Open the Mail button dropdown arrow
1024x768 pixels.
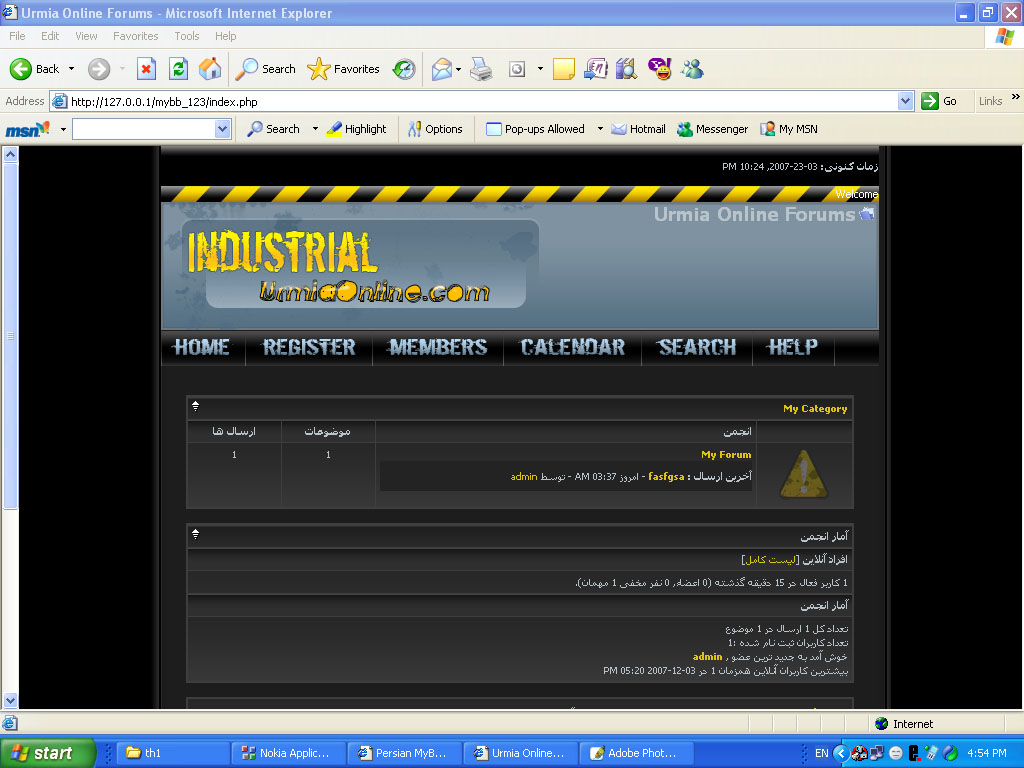coord(458,69)
